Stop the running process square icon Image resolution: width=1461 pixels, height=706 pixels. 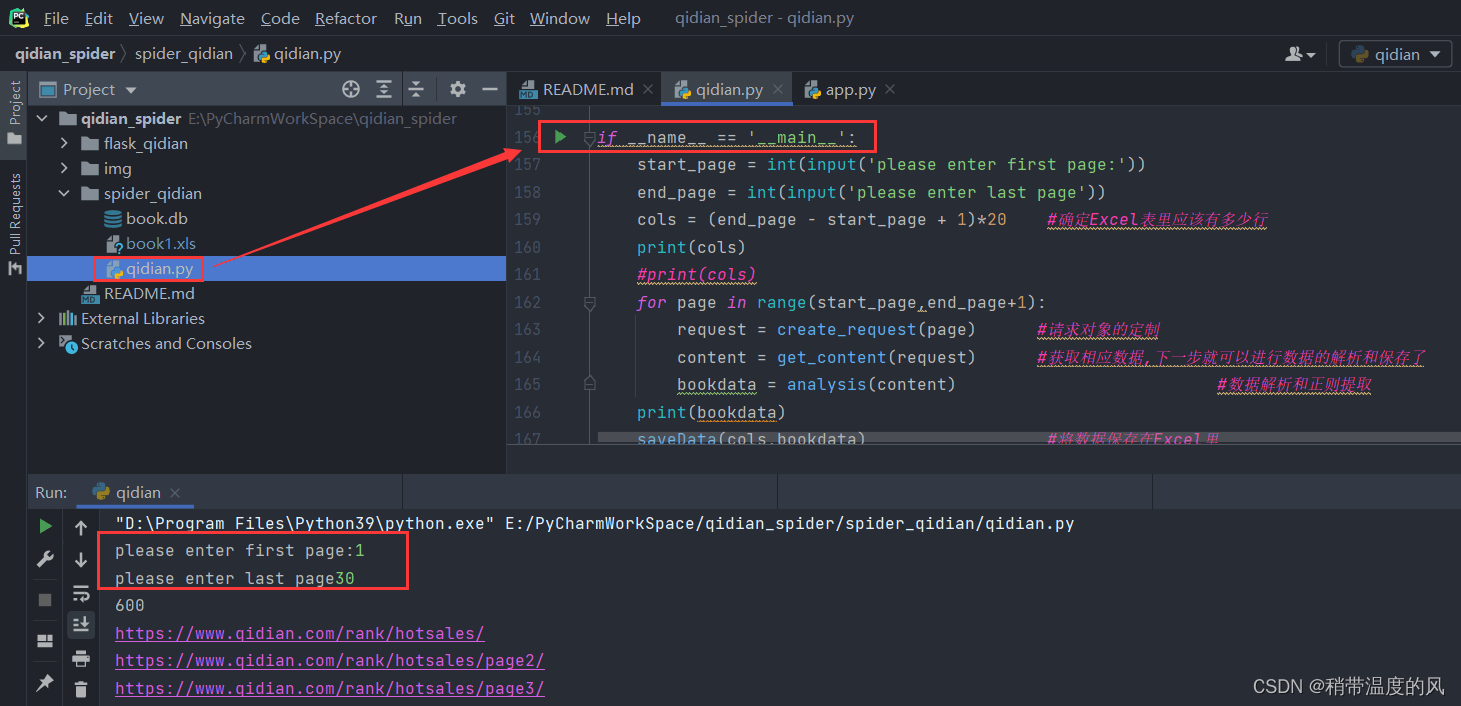click(x=45, y=600)
